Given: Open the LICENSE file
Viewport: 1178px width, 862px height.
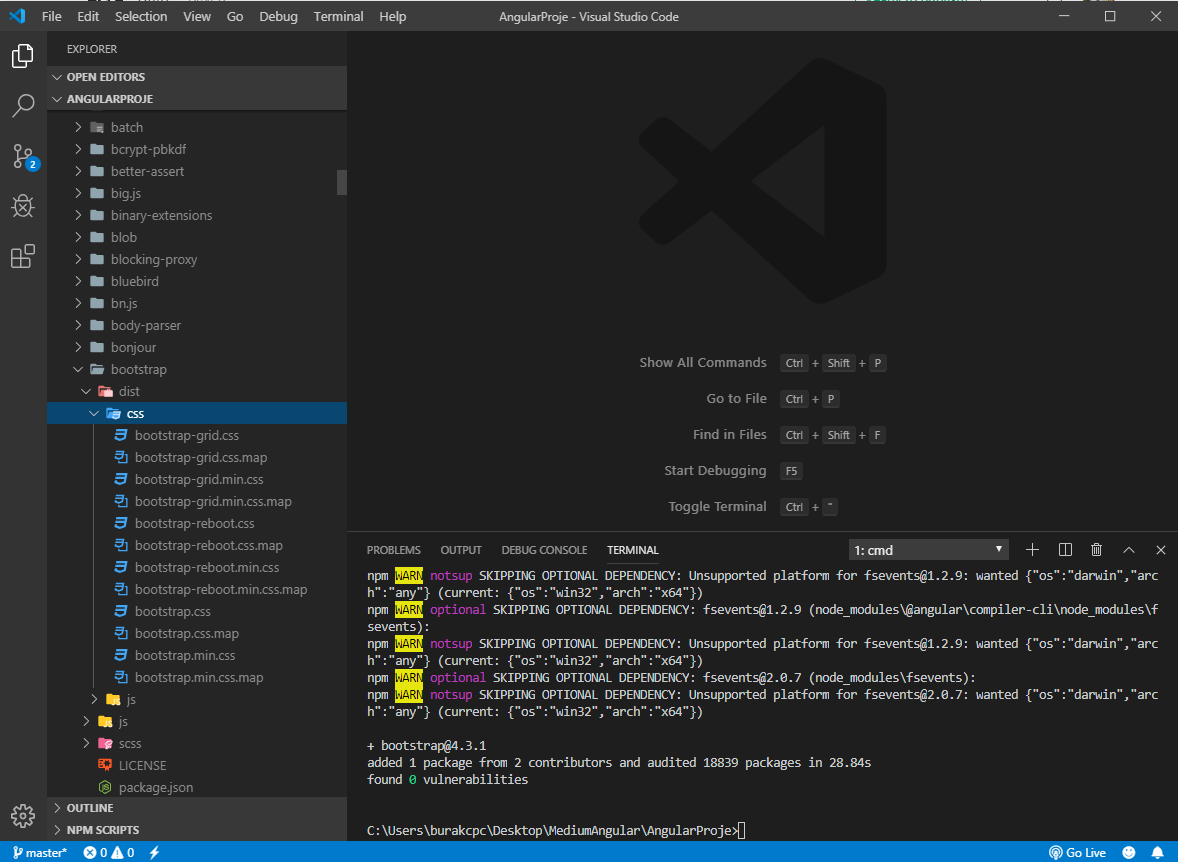Looking at the screenshot, I should 197,765.
